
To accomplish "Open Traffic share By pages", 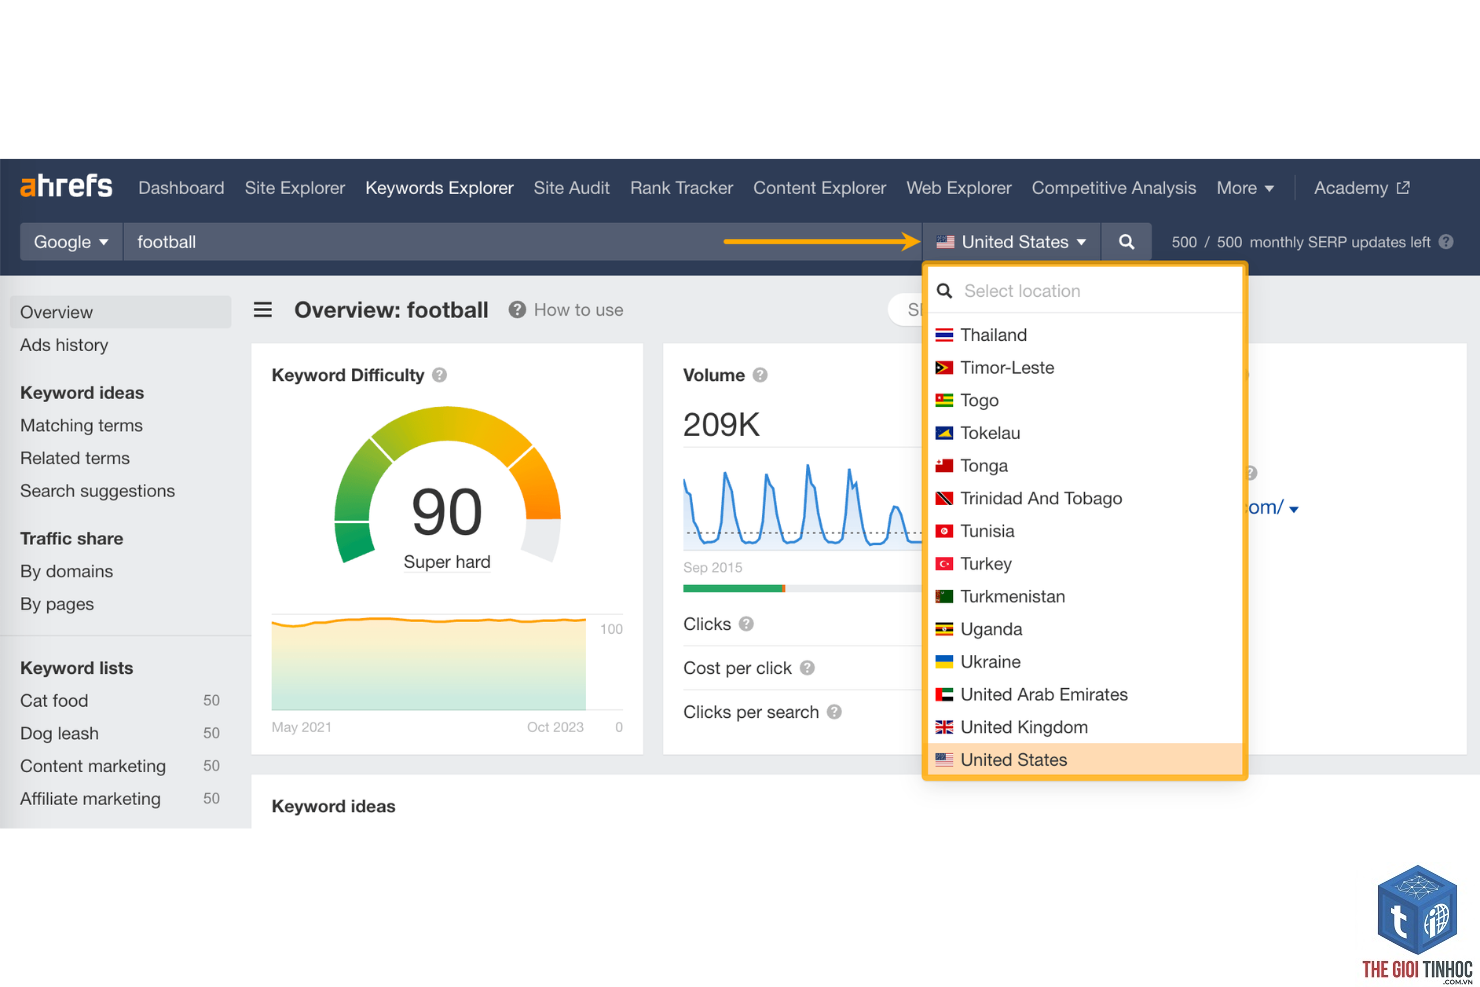I will pyautogui.click(x=57, y=604).
